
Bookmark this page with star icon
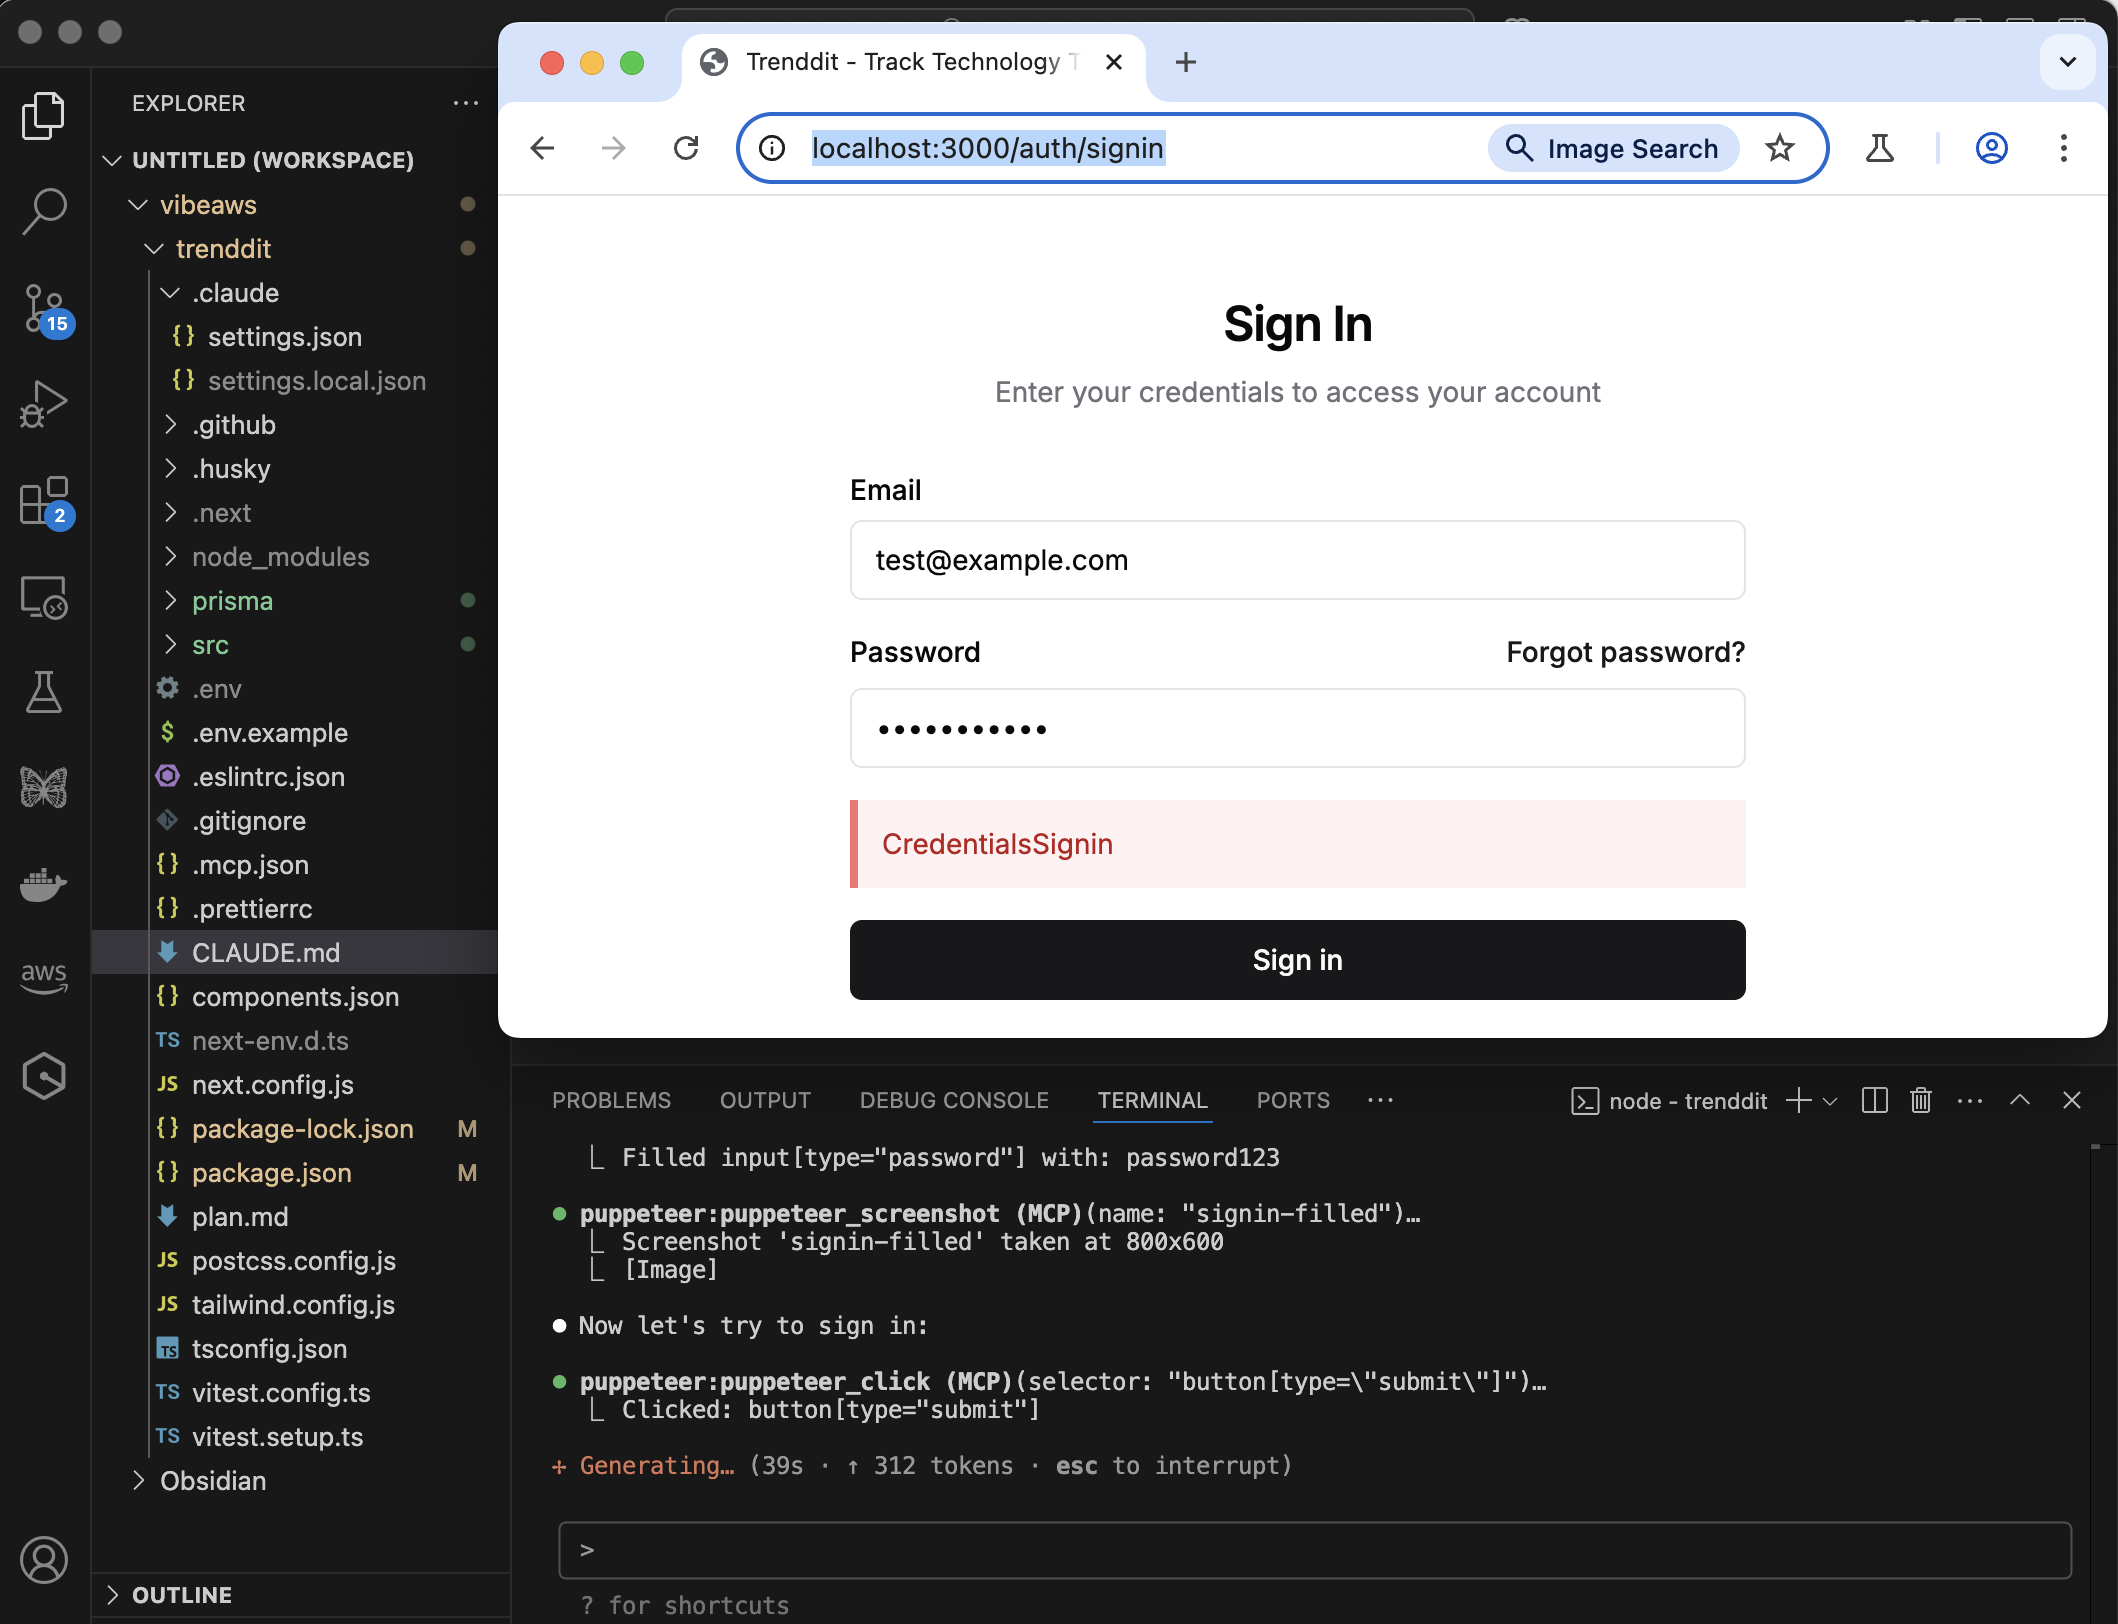(1780, 149)
